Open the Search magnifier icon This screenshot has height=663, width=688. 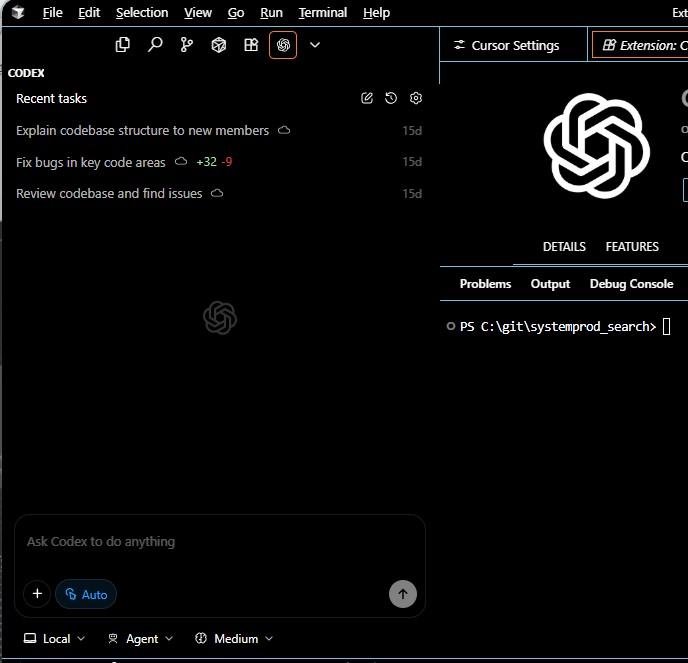click(155, 45)
